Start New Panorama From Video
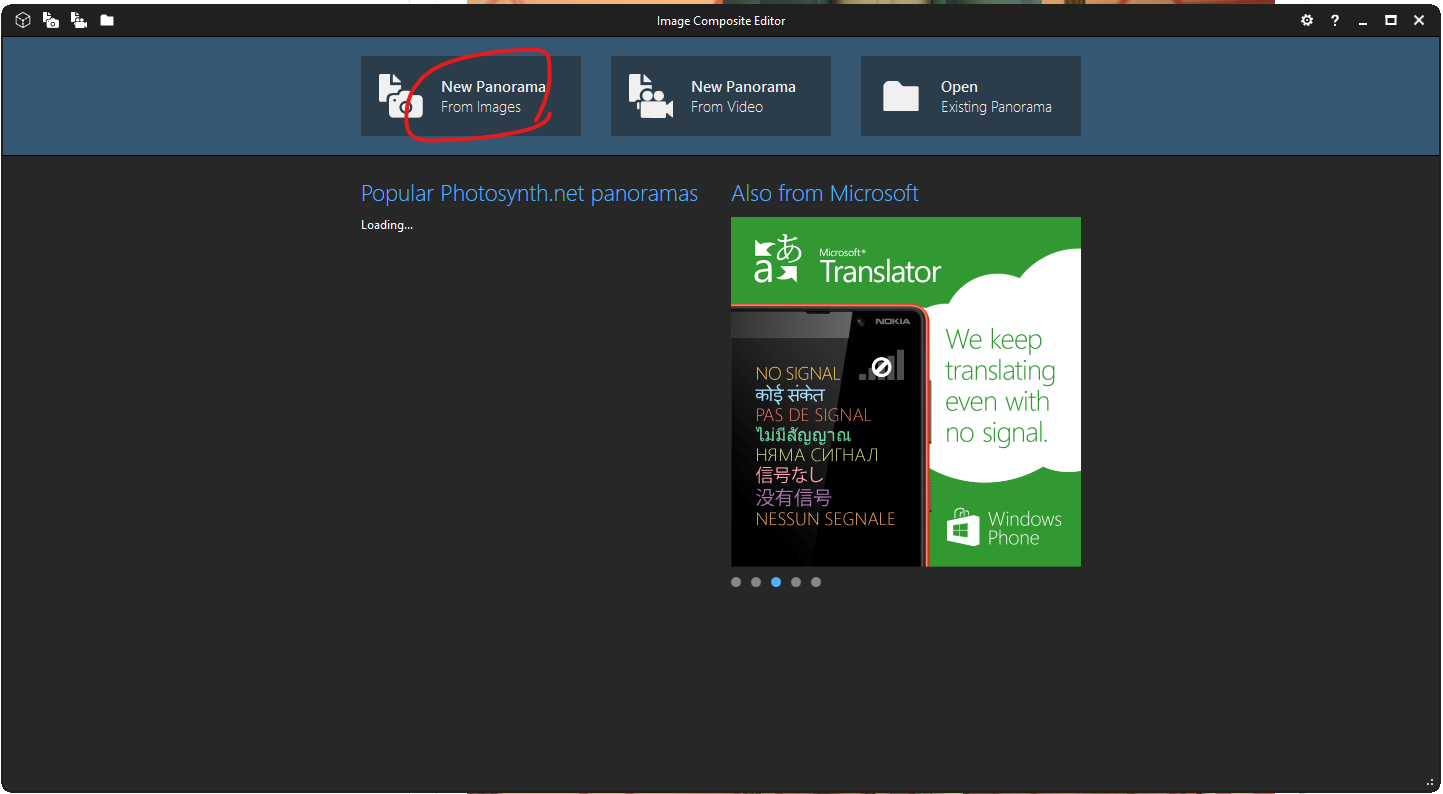 pos(721,96)
